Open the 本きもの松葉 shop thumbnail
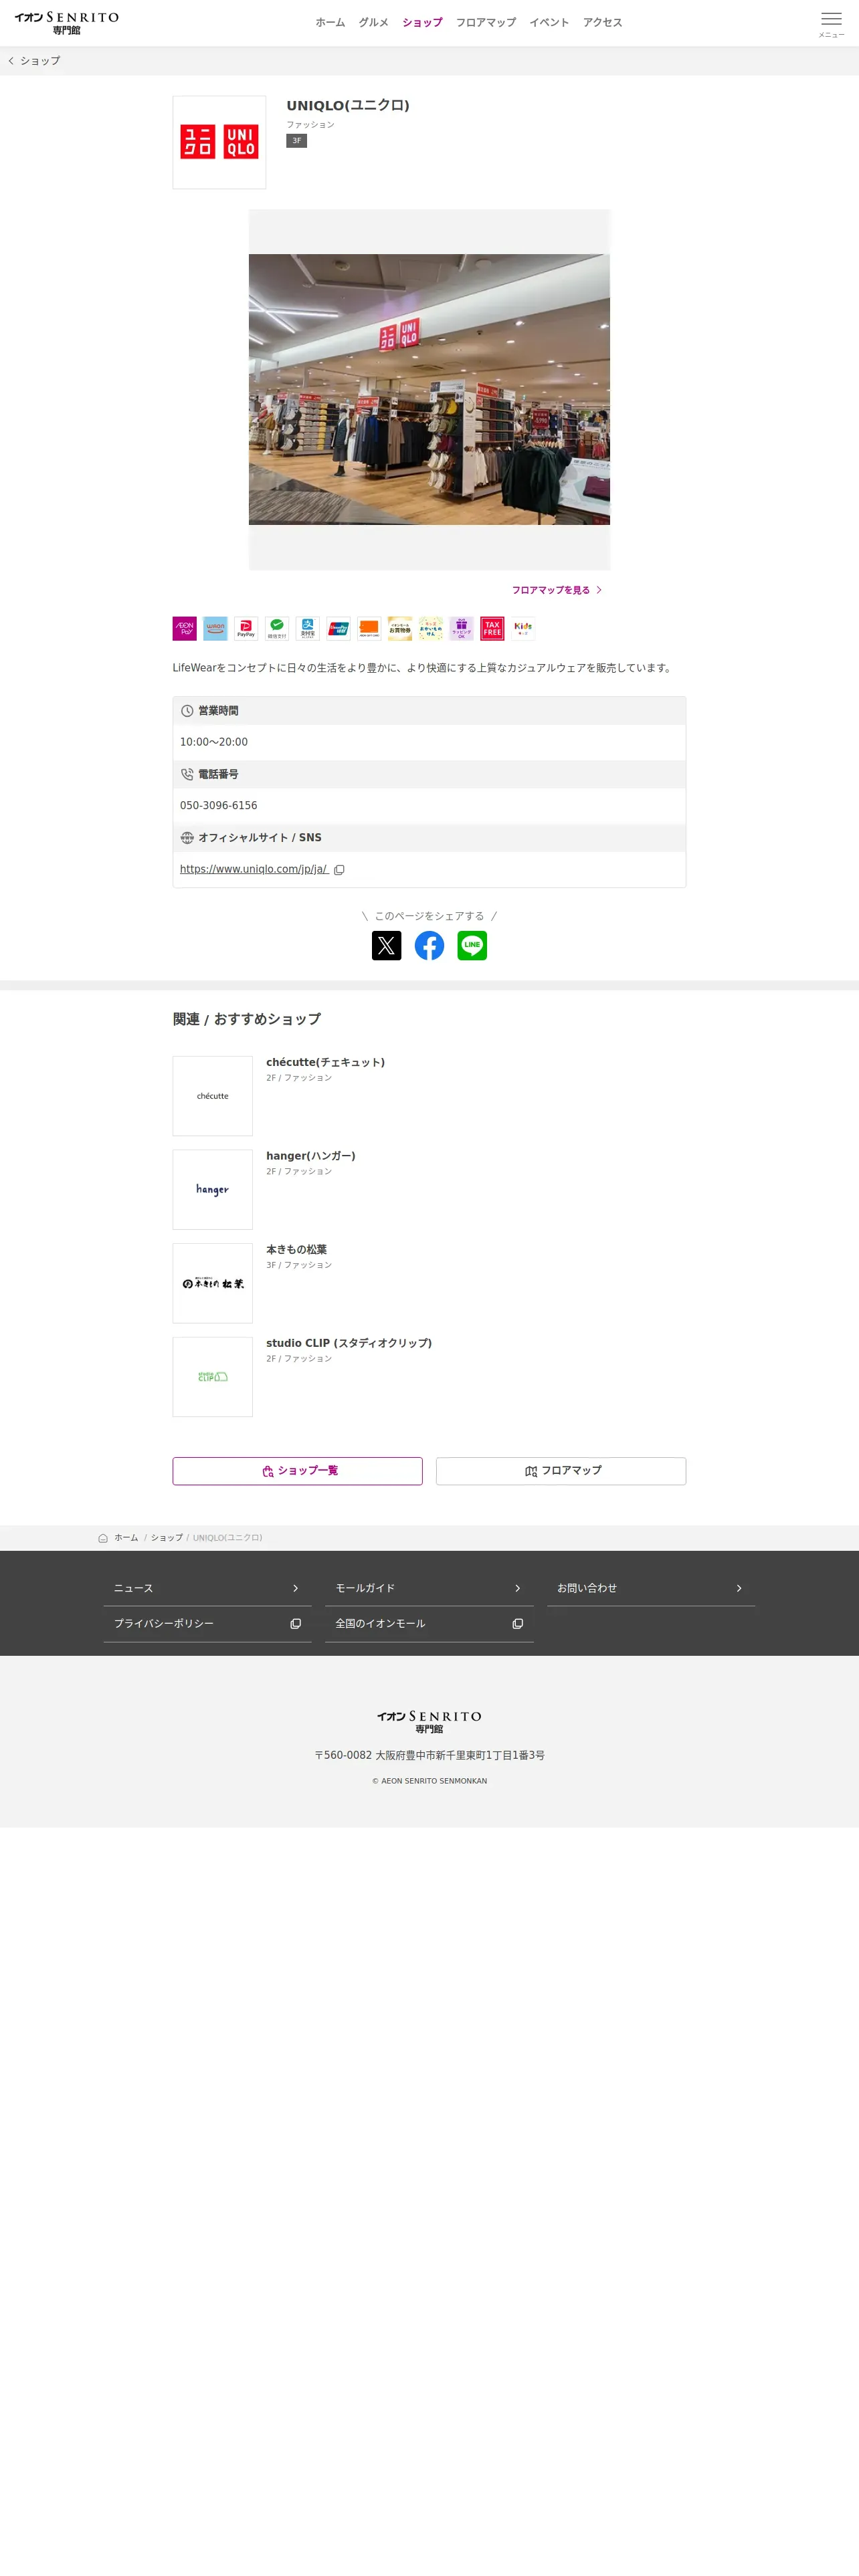 coord(213,1283)
